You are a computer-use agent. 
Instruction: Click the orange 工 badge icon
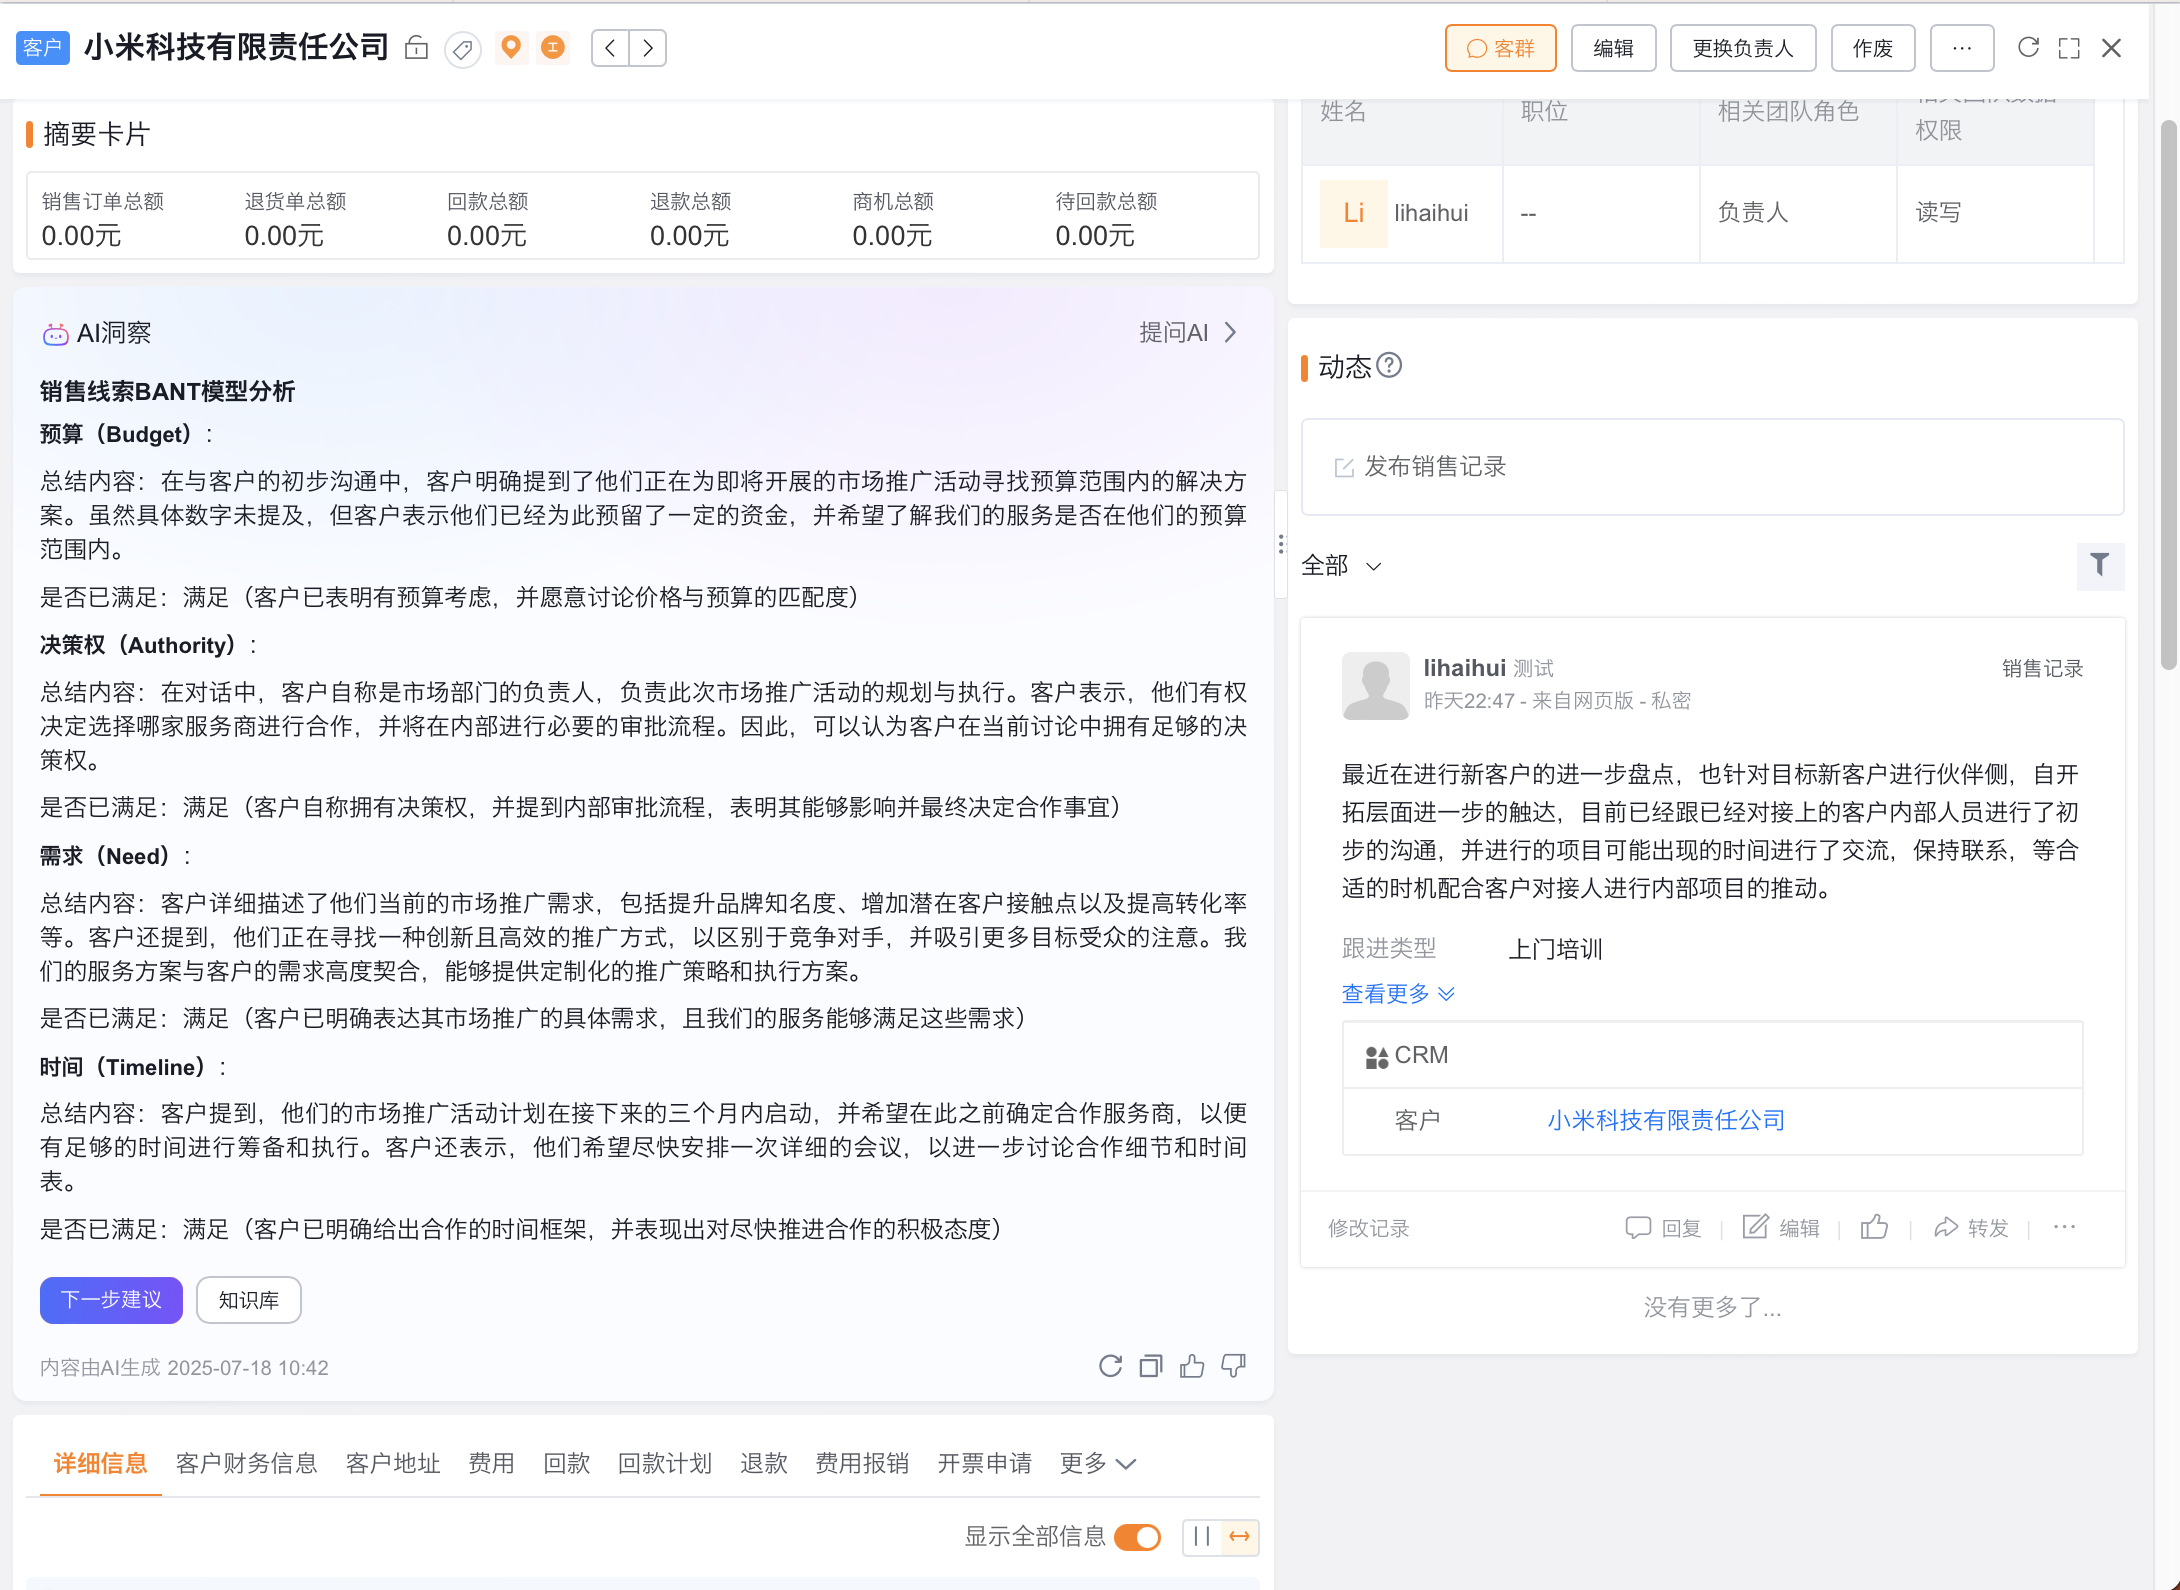552,47
